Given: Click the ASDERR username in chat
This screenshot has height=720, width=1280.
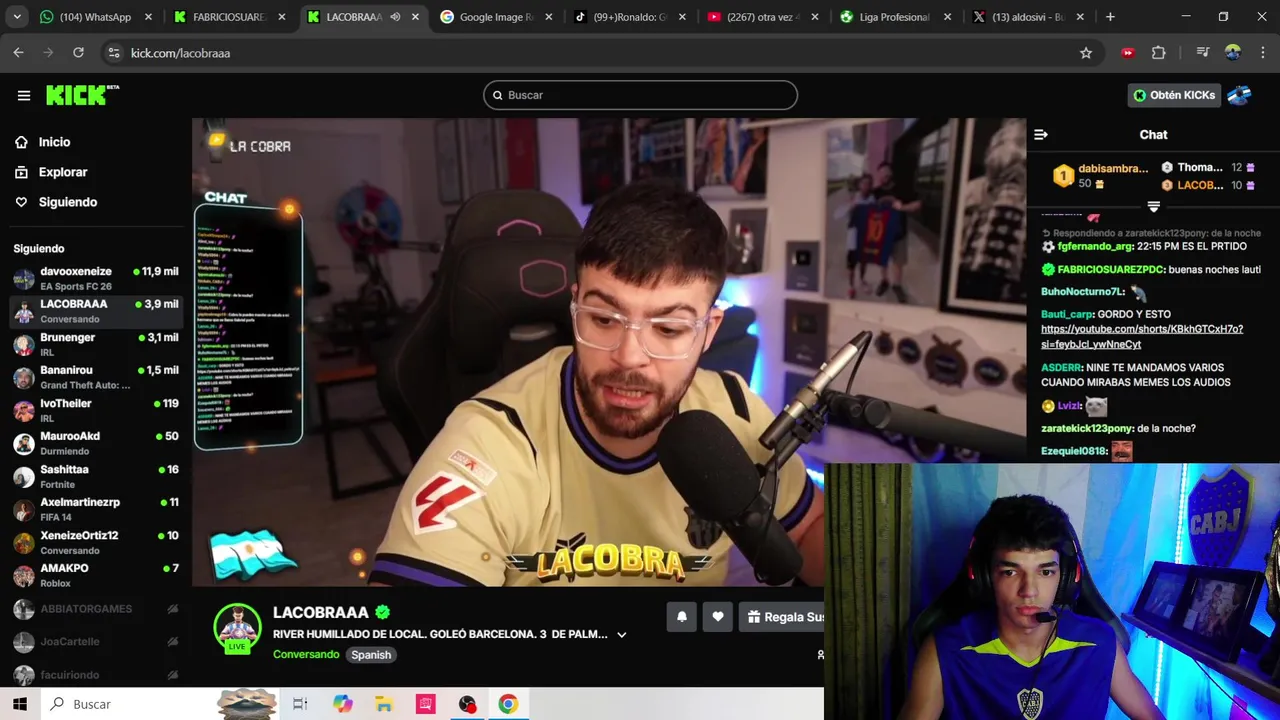Looking at the screenshot, I should coord(1061,368).
